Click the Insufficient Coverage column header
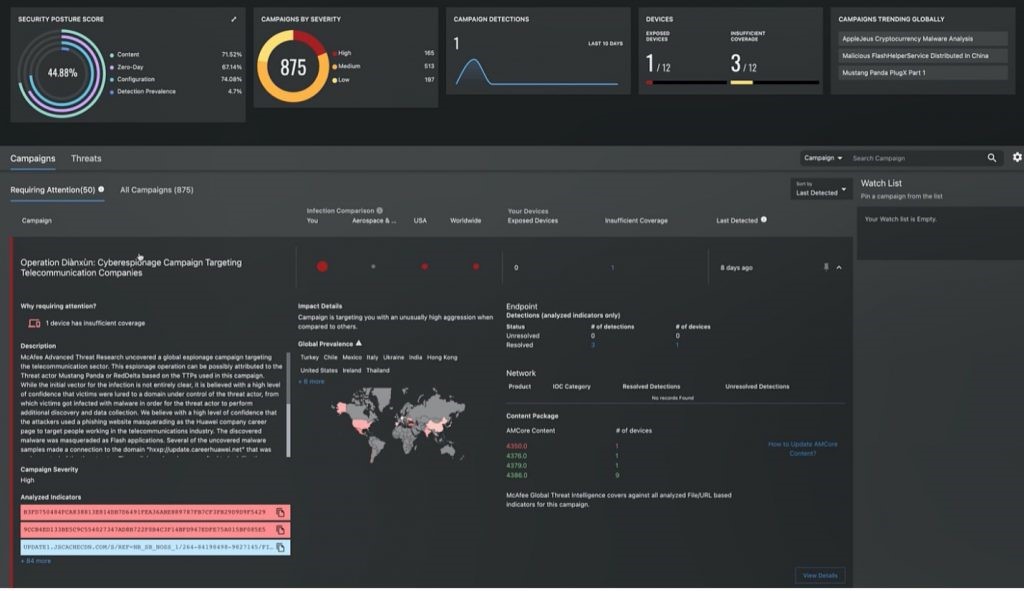The height and width of the screenshot is (591, 1024). tap(636, 221)
